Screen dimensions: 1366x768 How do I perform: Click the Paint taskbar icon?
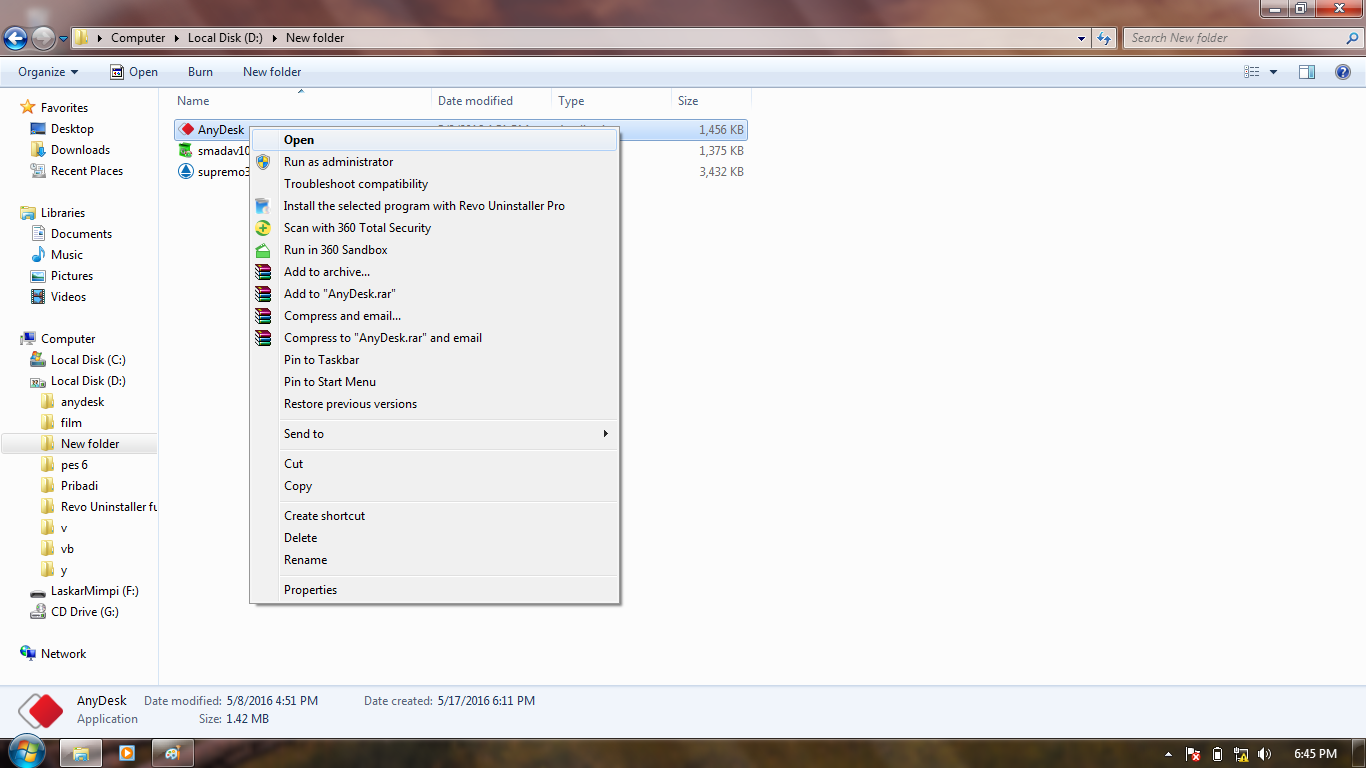[x=173, y=753]
